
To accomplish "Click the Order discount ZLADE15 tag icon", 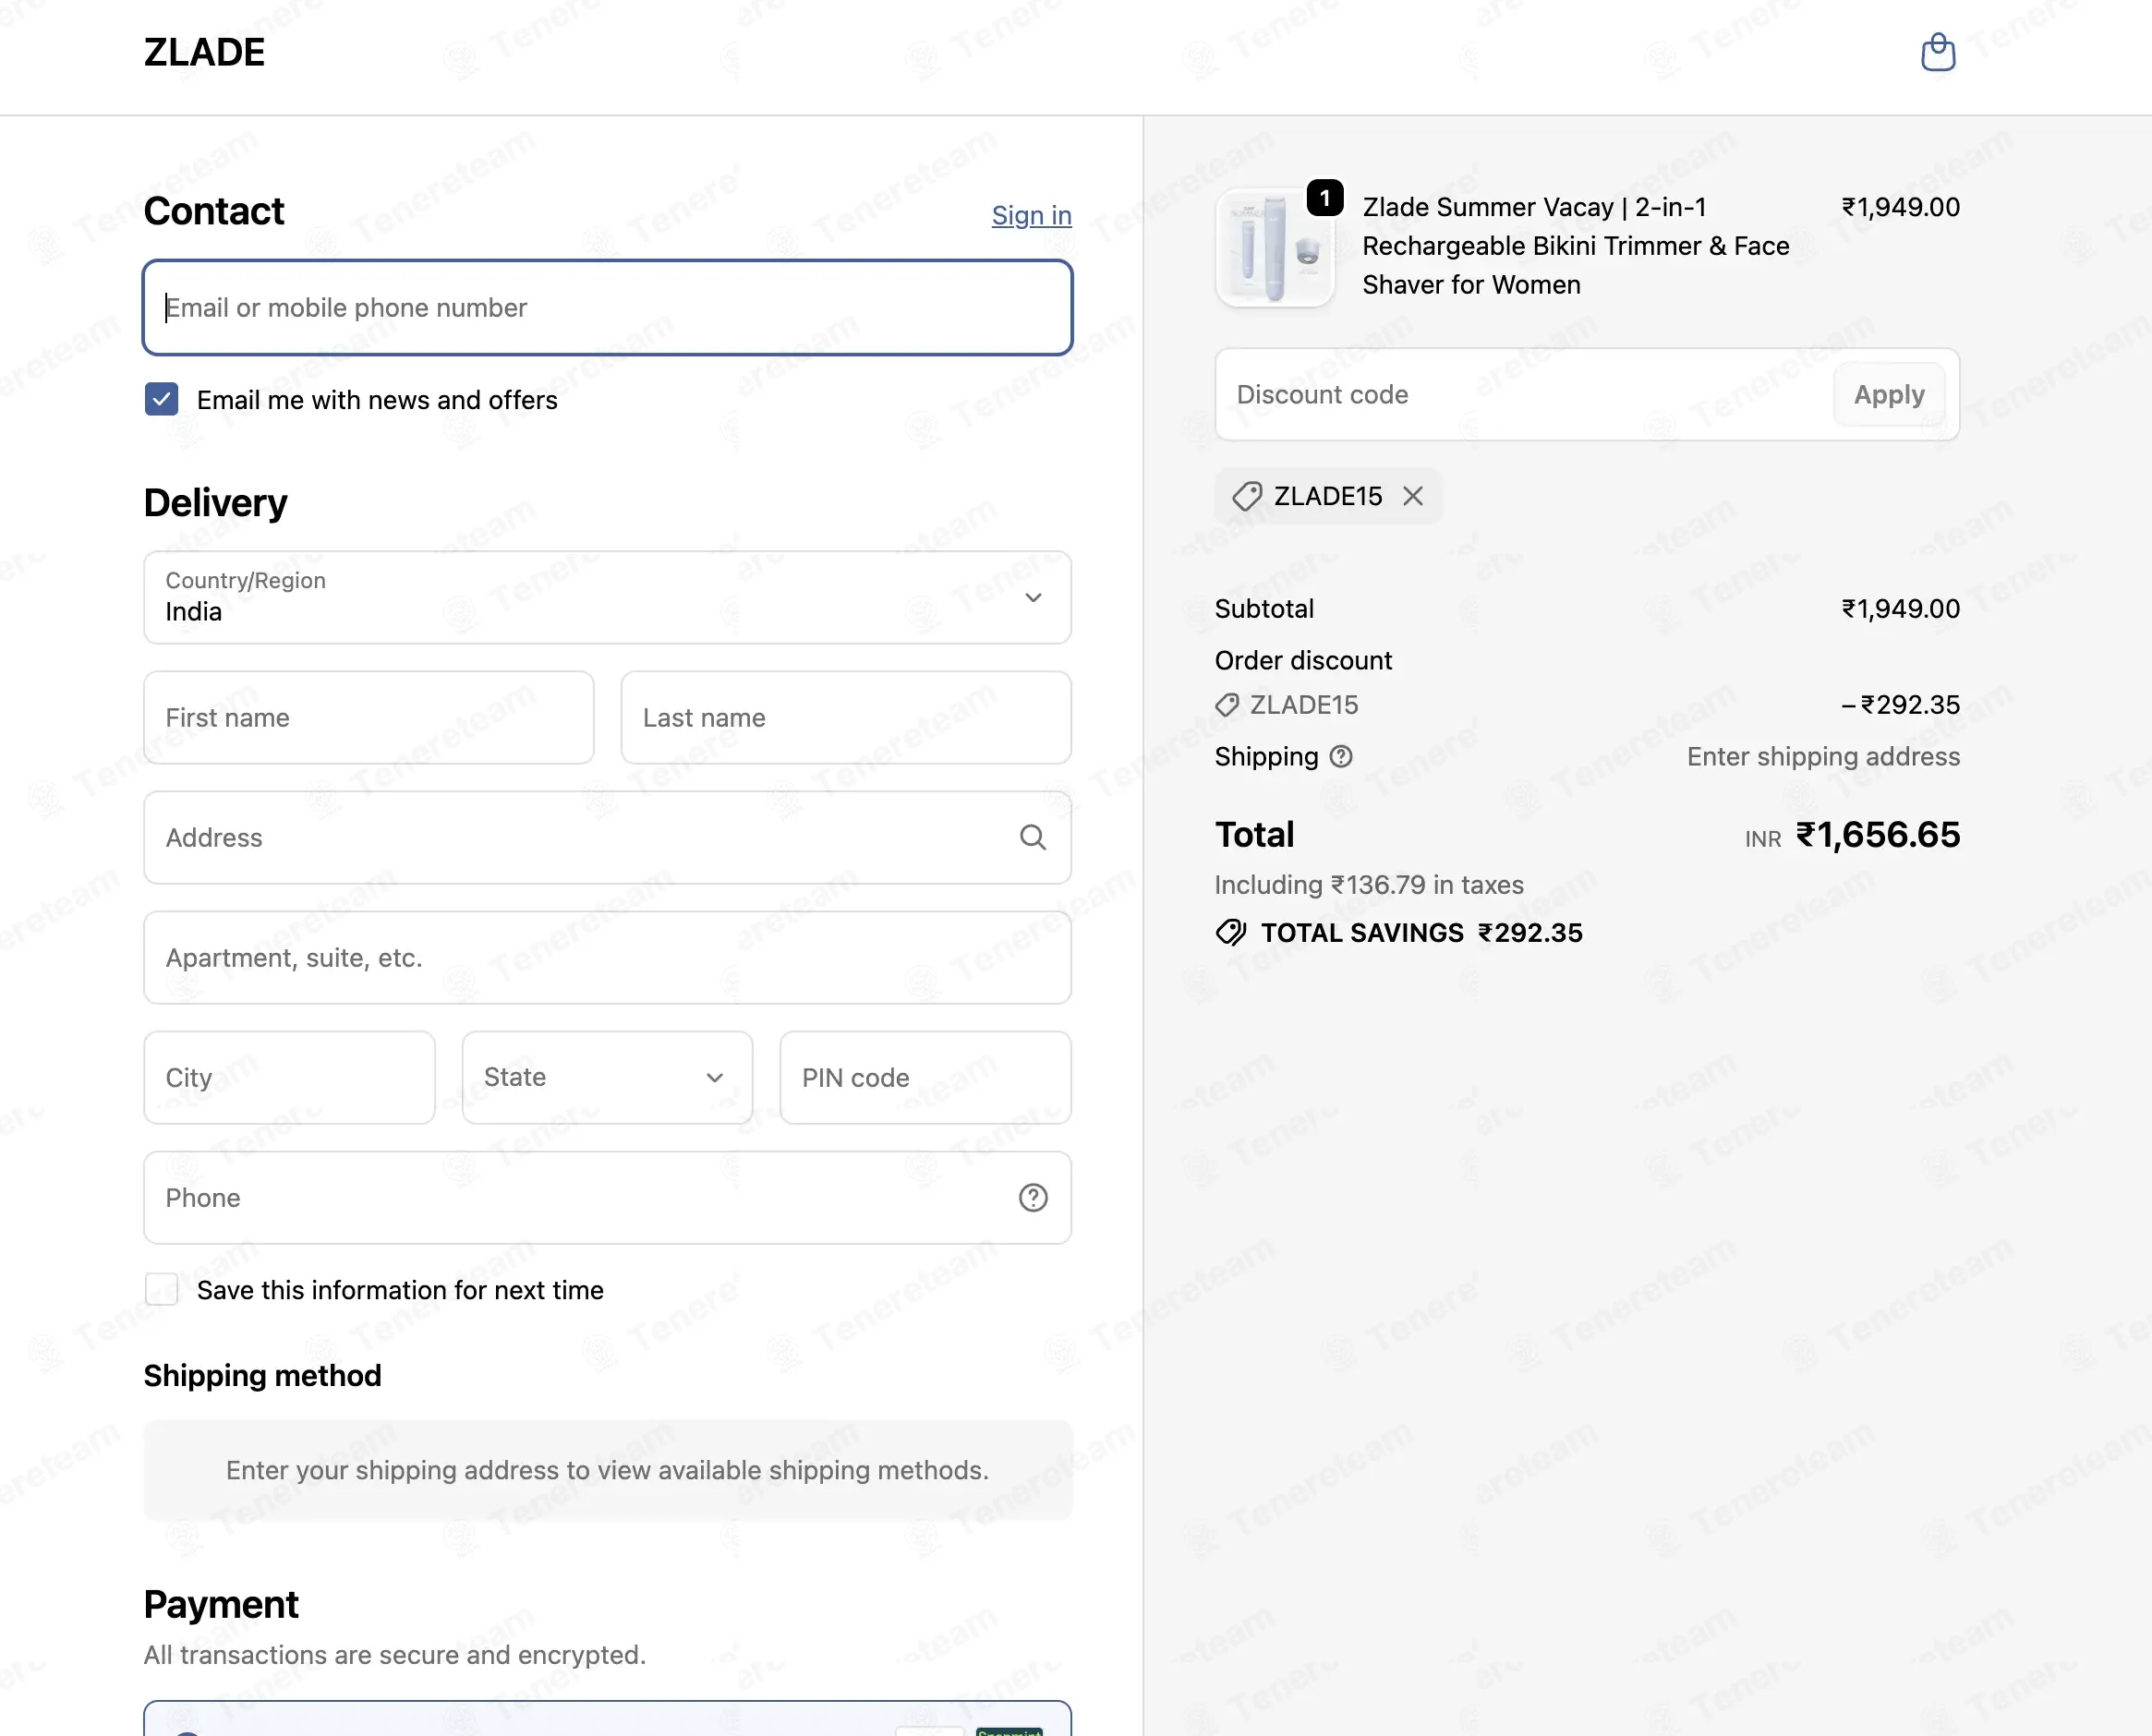I will pyautogui.click(x=1227, y=705).
